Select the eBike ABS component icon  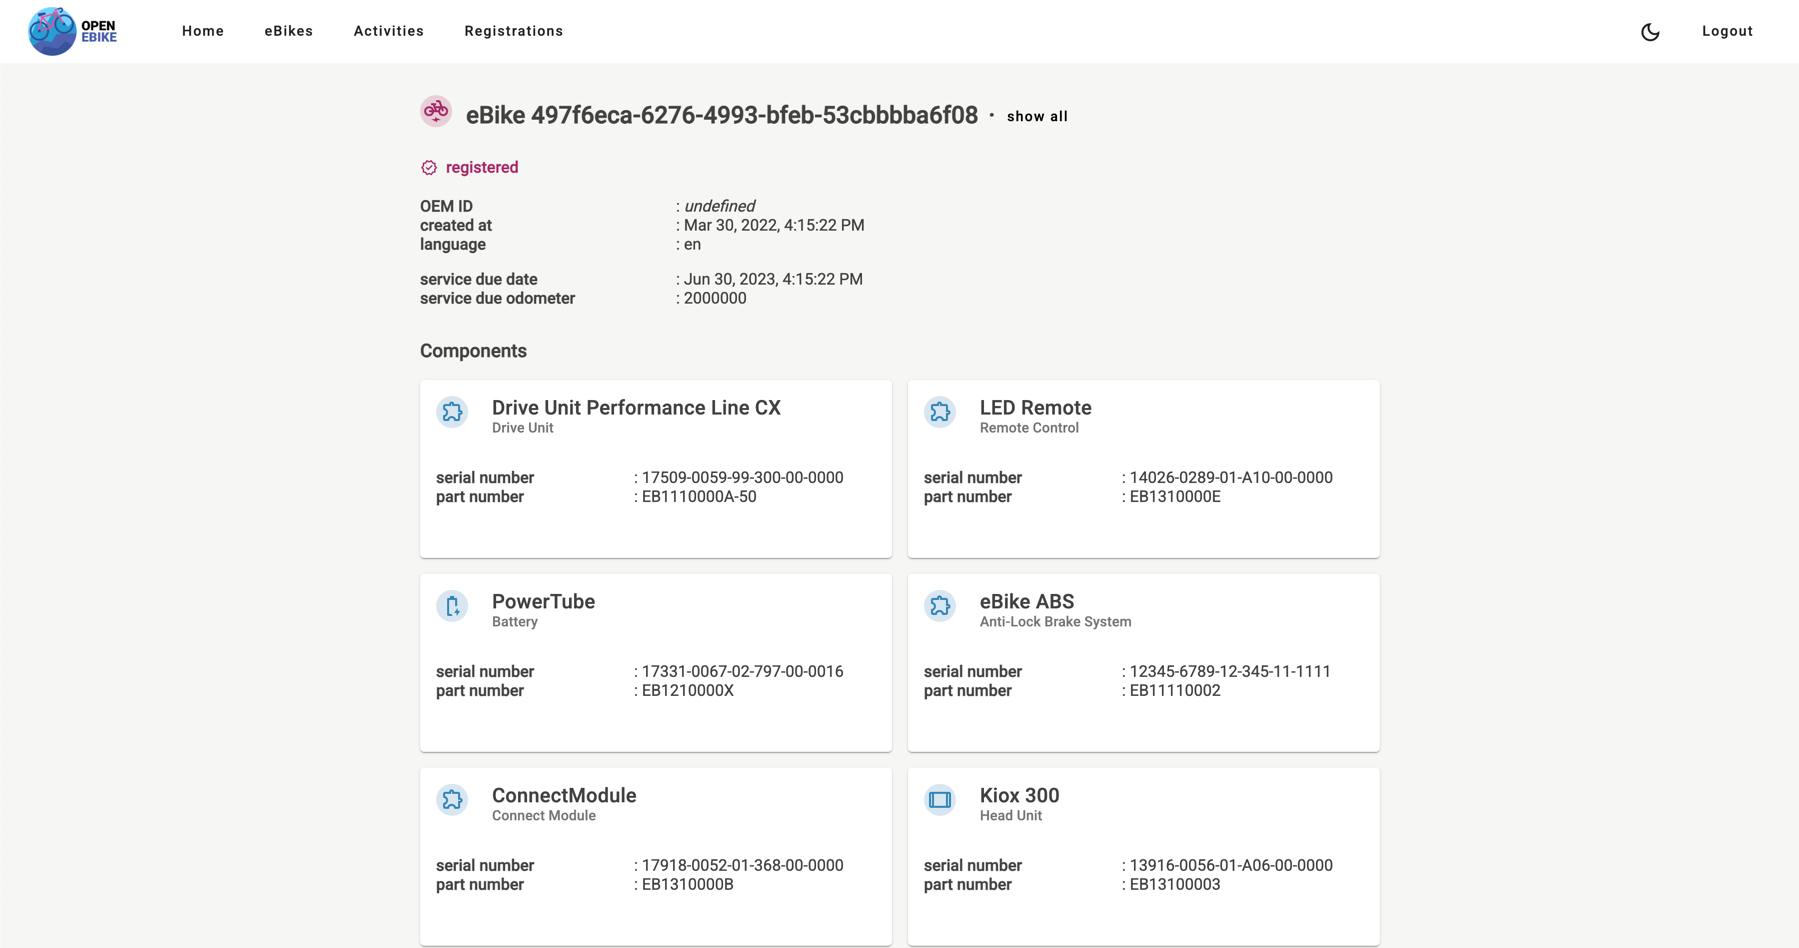coord(940,605)
